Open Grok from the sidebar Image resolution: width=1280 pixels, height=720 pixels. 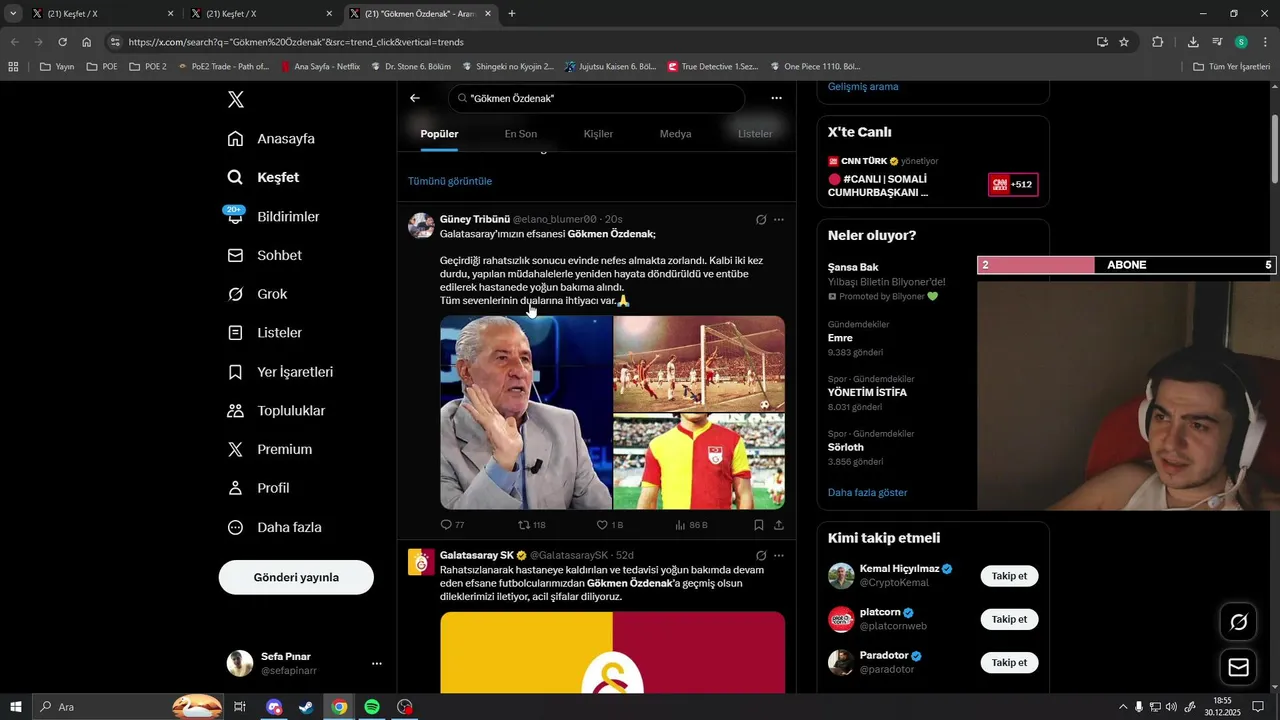(258, 294)
